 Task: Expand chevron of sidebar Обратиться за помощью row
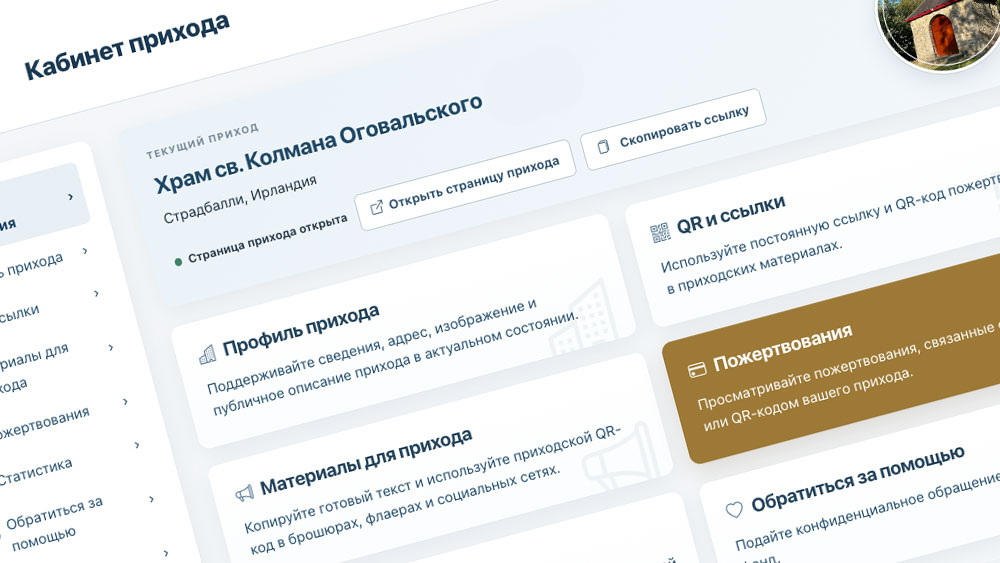click(x=151, y=499)
